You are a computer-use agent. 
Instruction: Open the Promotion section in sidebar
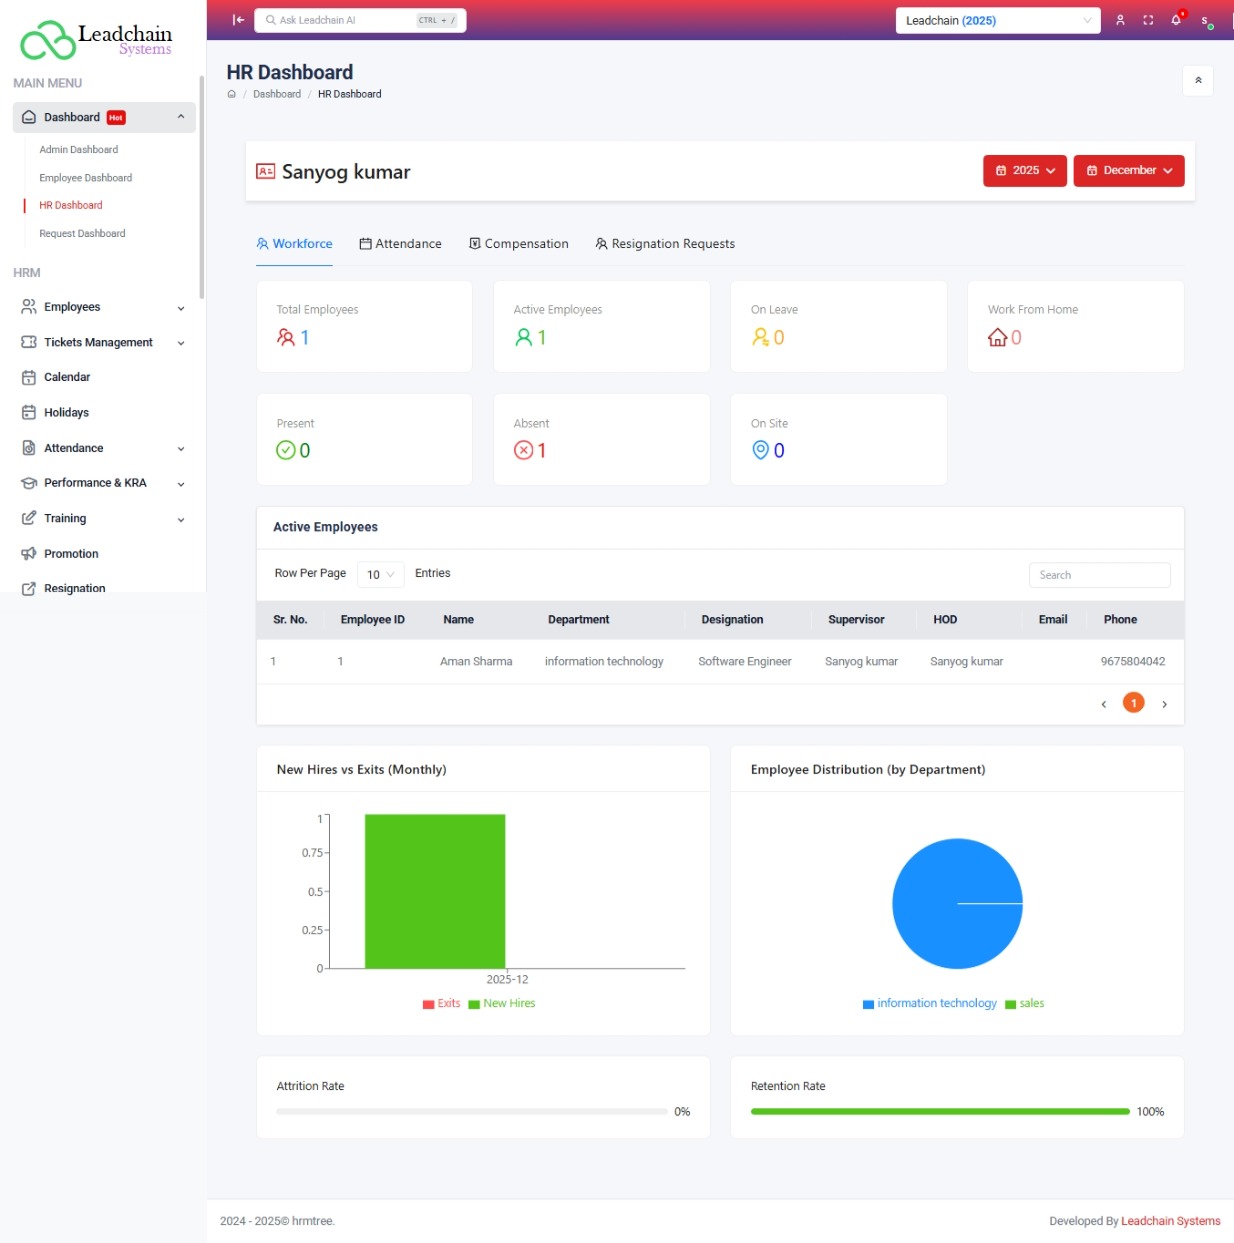tap(70, 553)
